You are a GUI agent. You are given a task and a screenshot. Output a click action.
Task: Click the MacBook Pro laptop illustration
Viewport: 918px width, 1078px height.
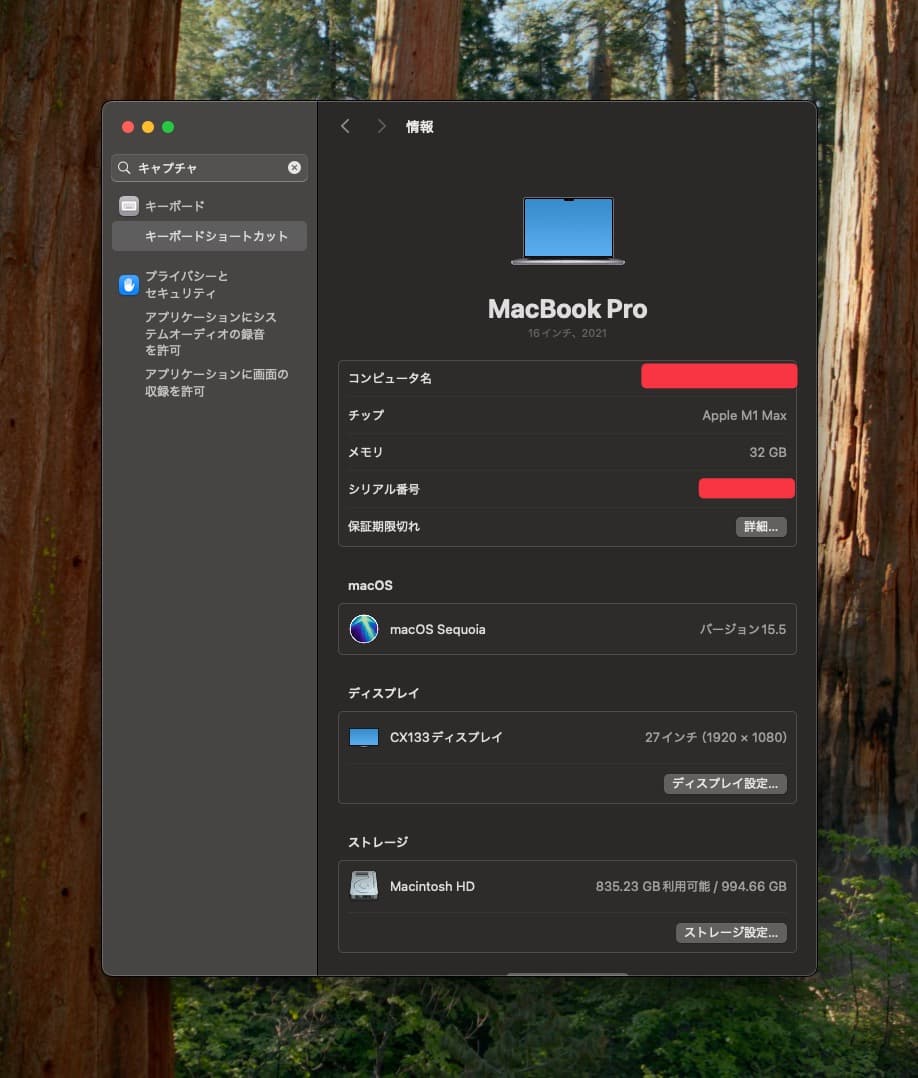pos(568,228)
